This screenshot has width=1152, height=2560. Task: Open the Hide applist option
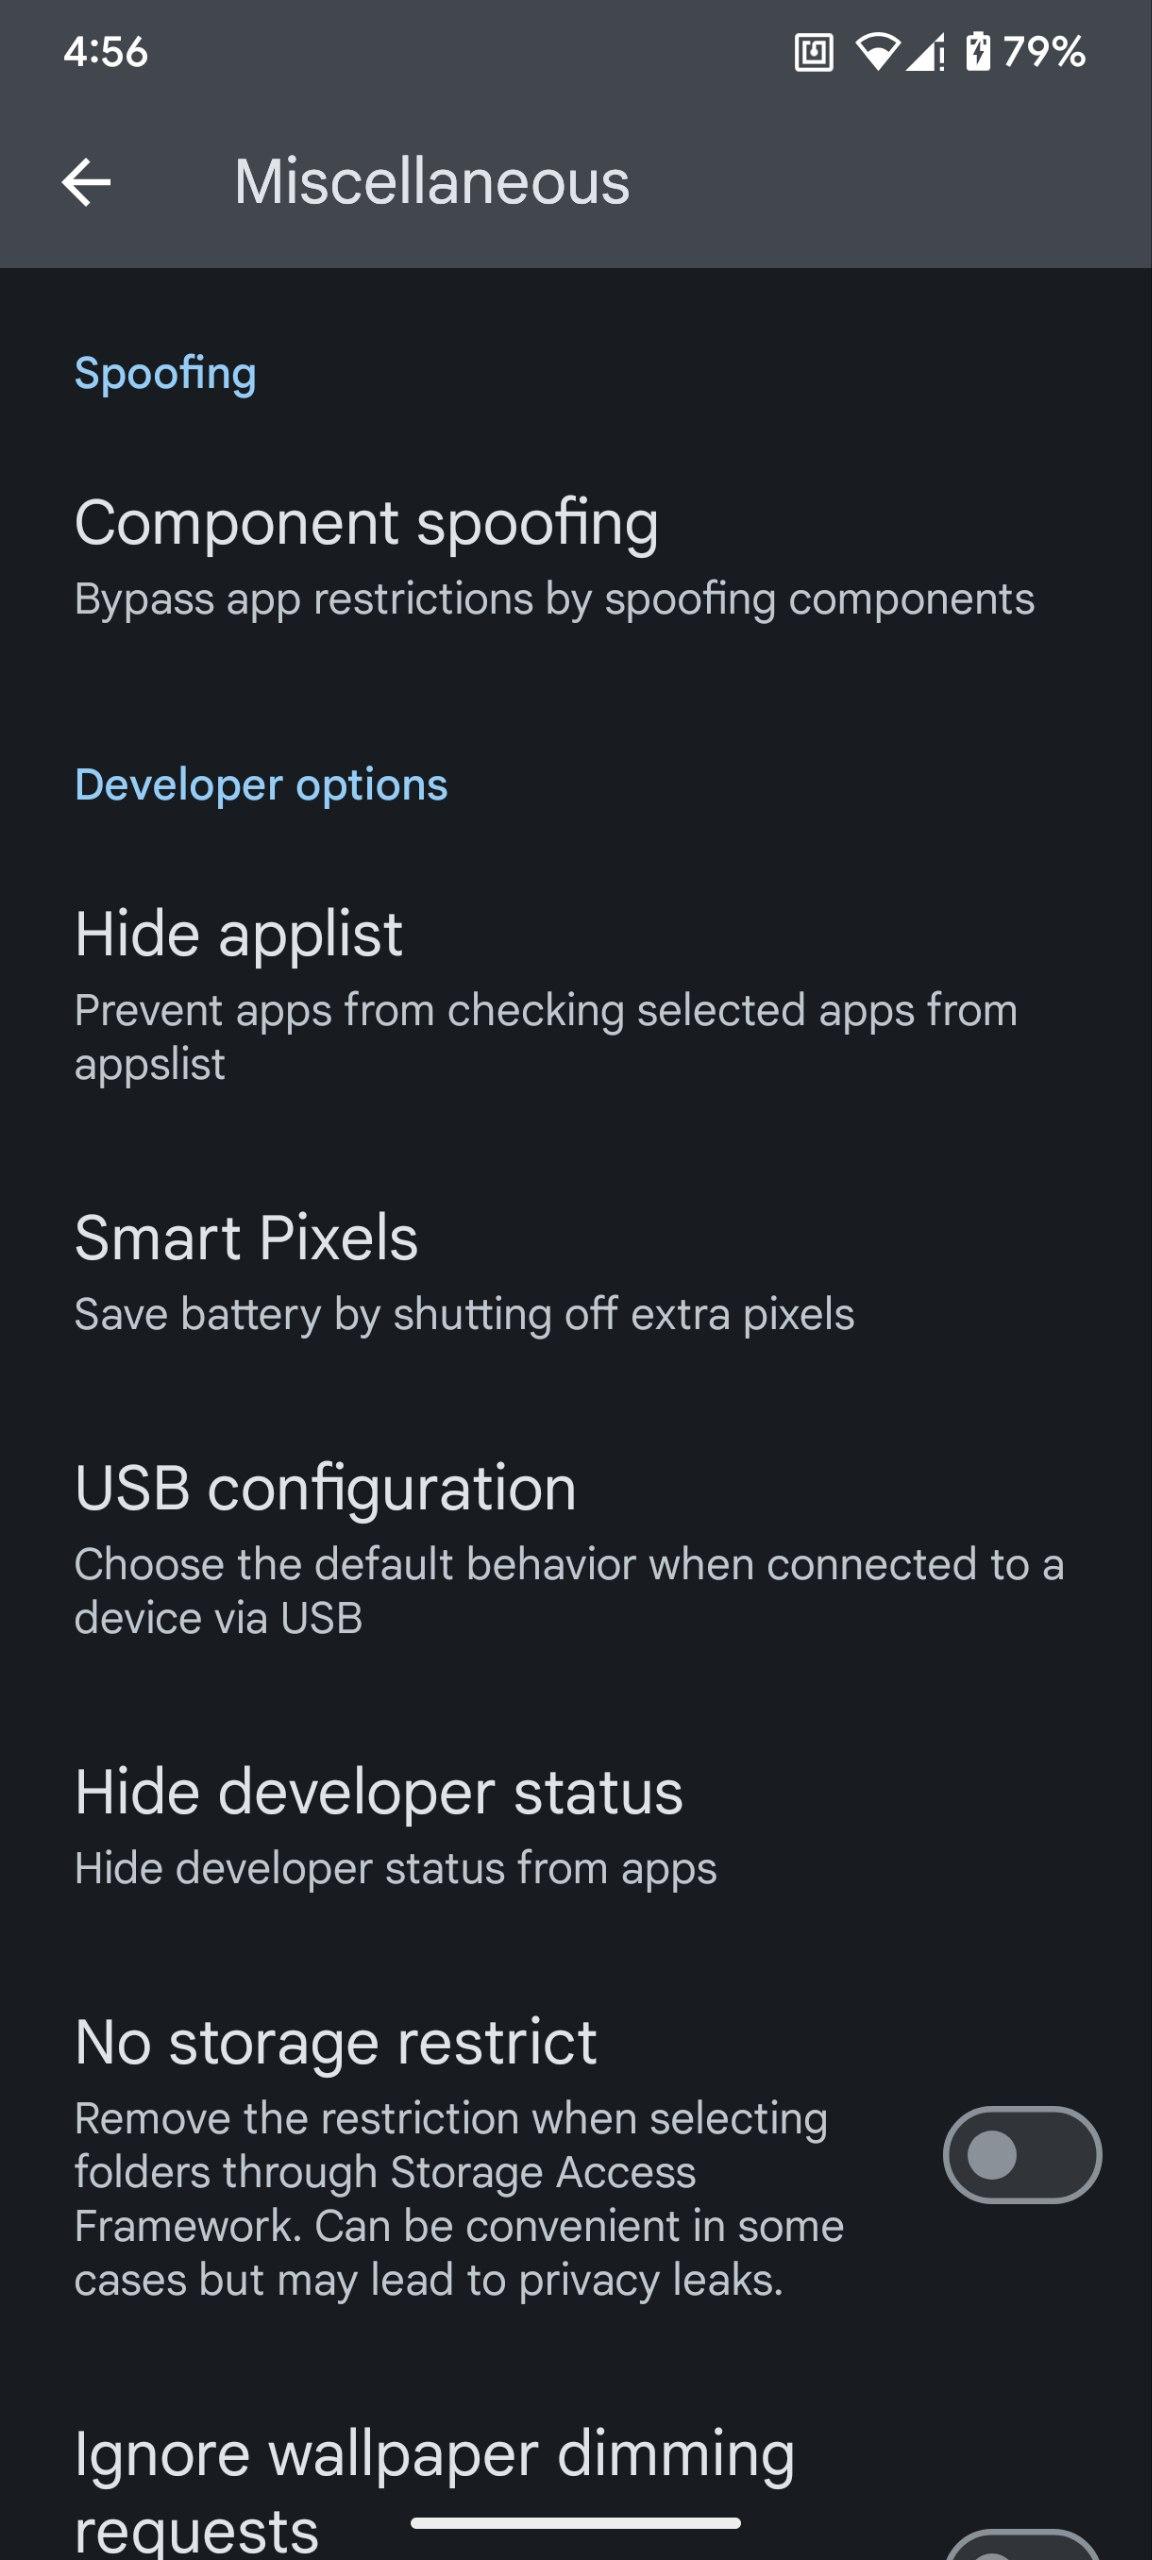545,994
